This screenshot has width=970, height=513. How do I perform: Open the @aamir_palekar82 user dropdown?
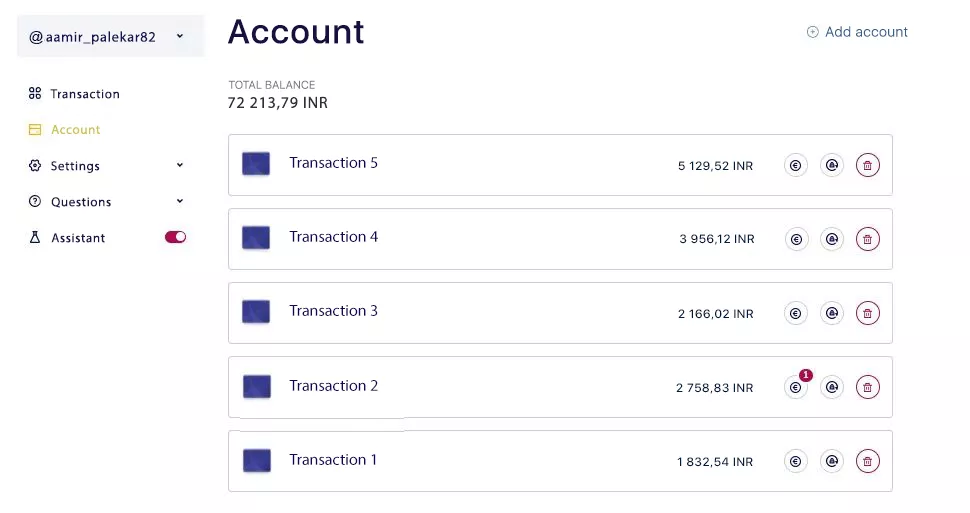point(109,37)
